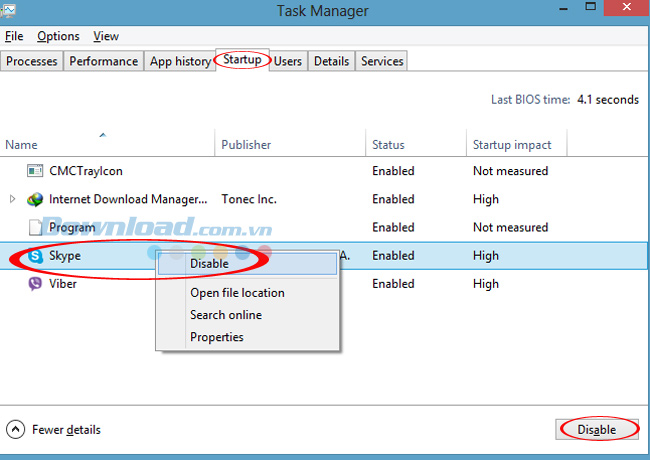The width and height of the screenshot is (650, 460).
Task: Collapse view with Fewer details arrow icon
Action: click(x=15, y=430)
